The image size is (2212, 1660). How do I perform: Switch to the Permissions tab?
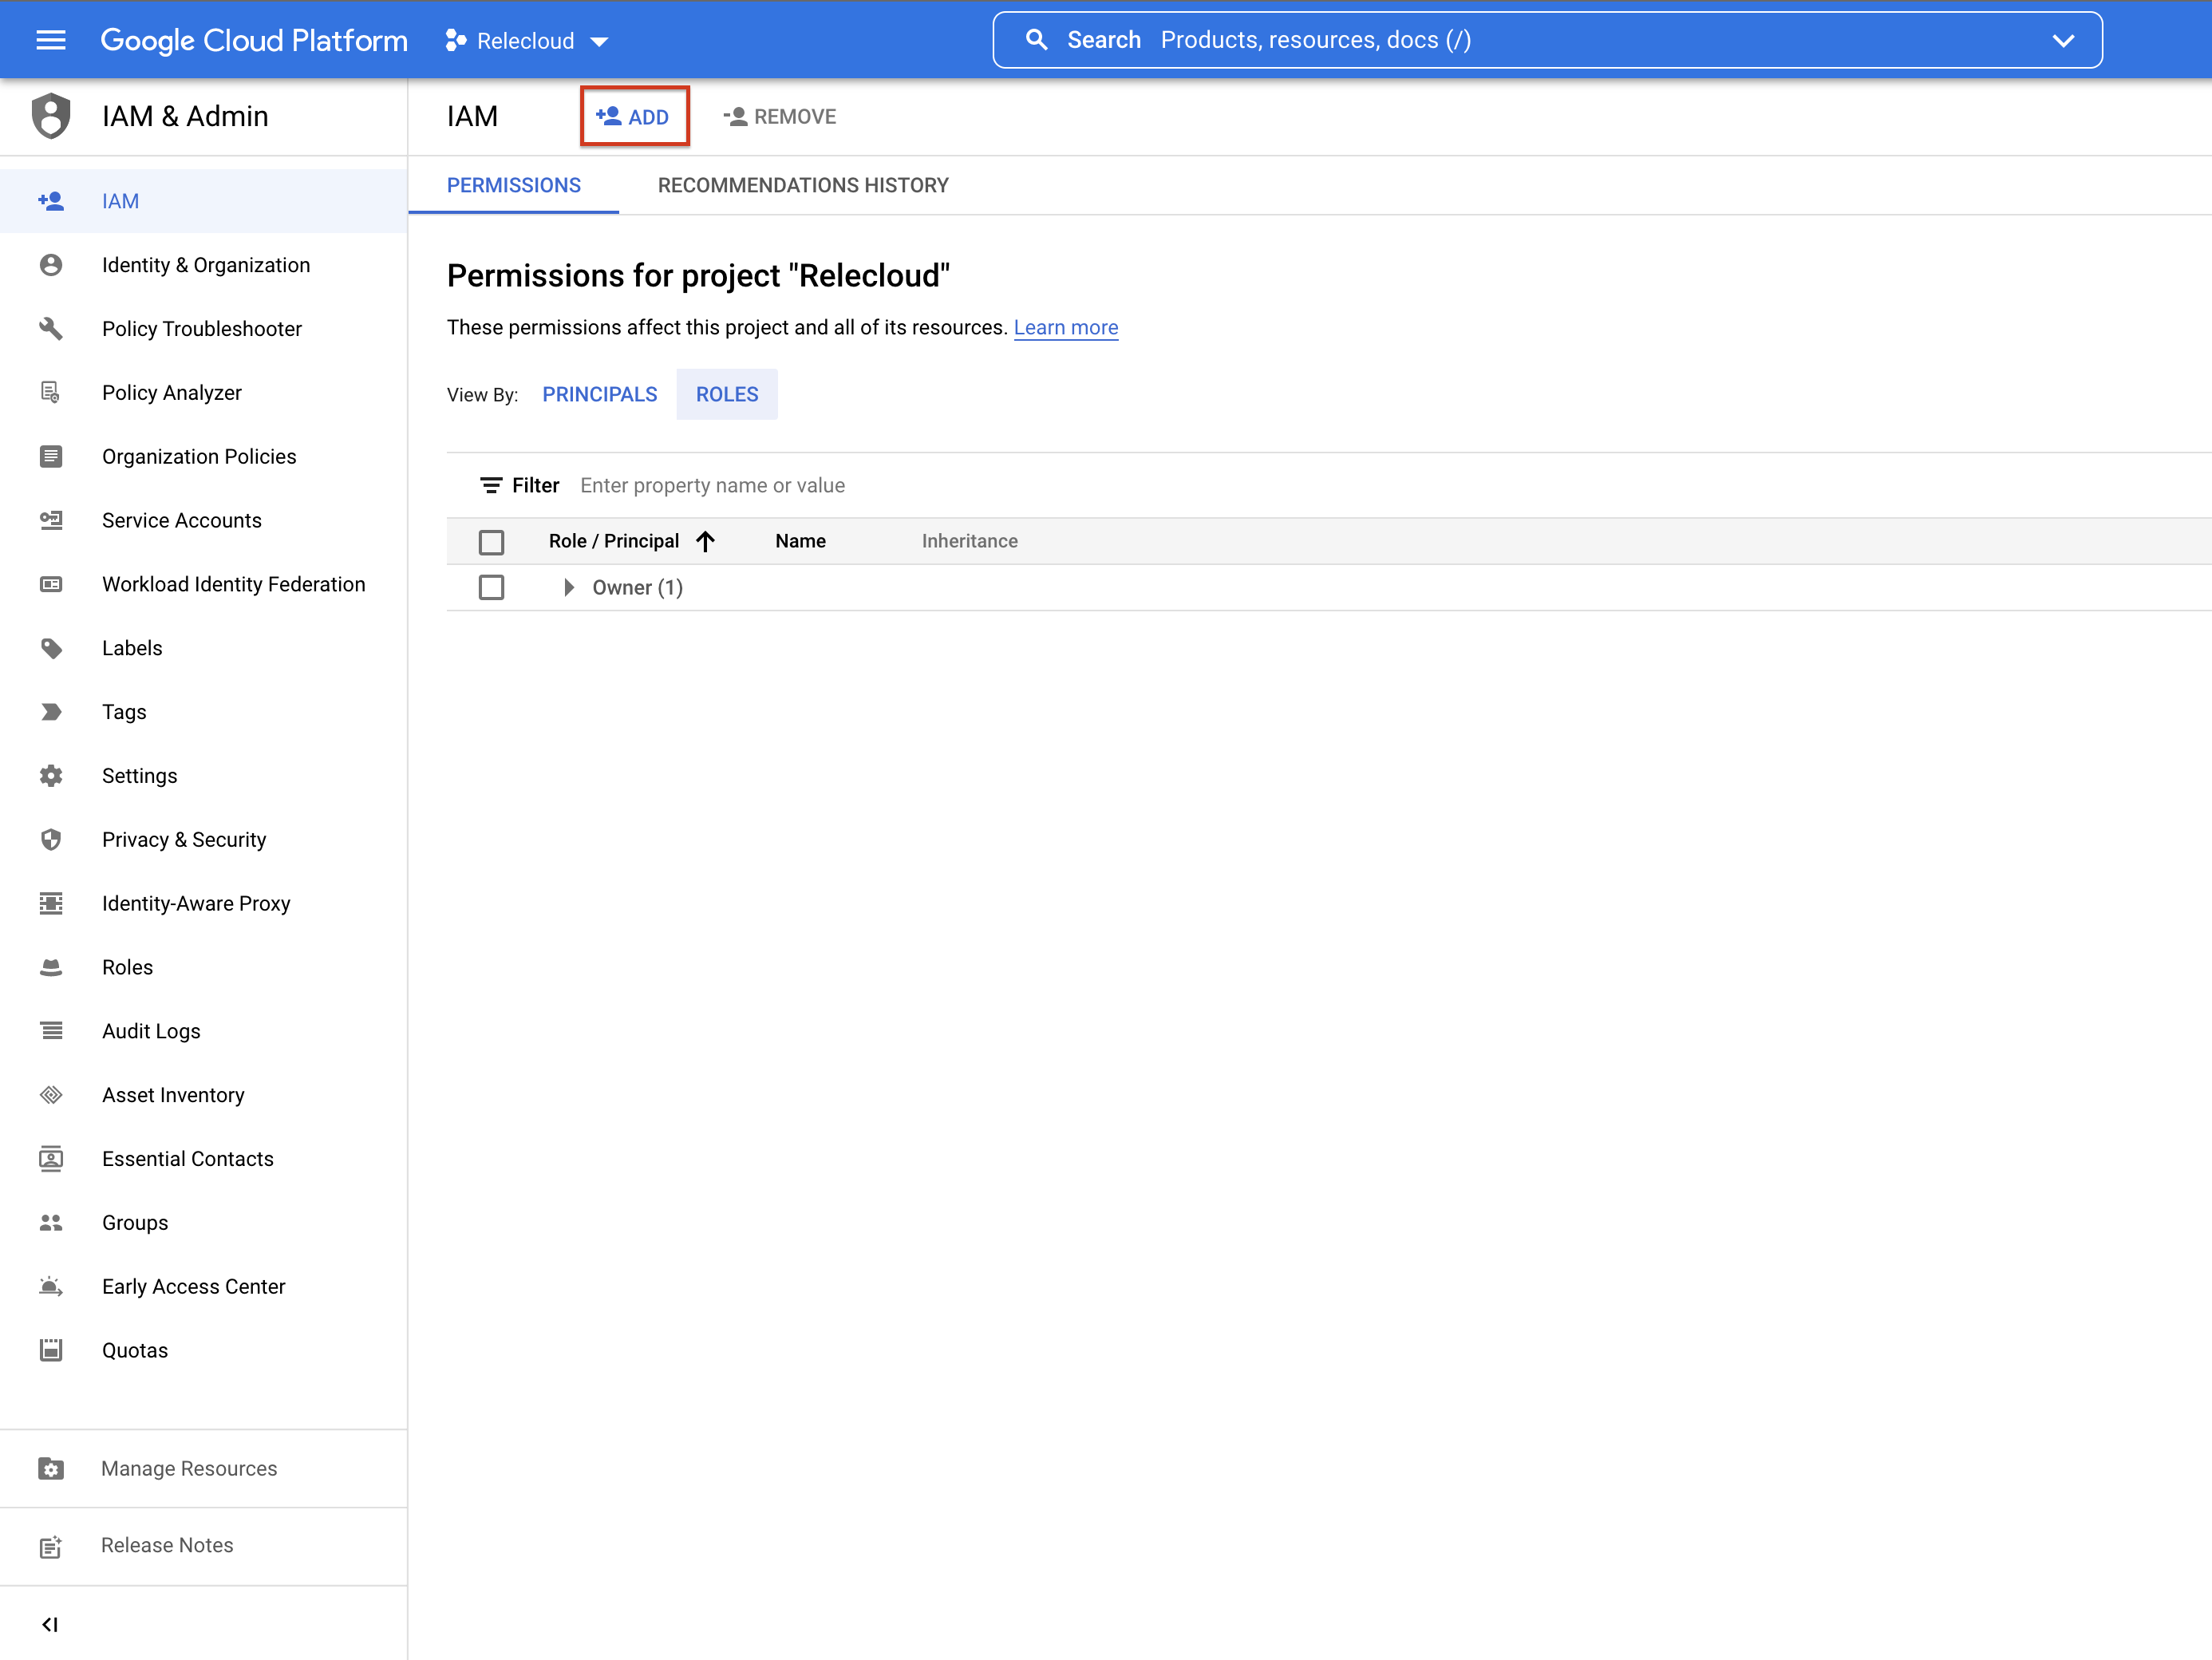point(514,186)
